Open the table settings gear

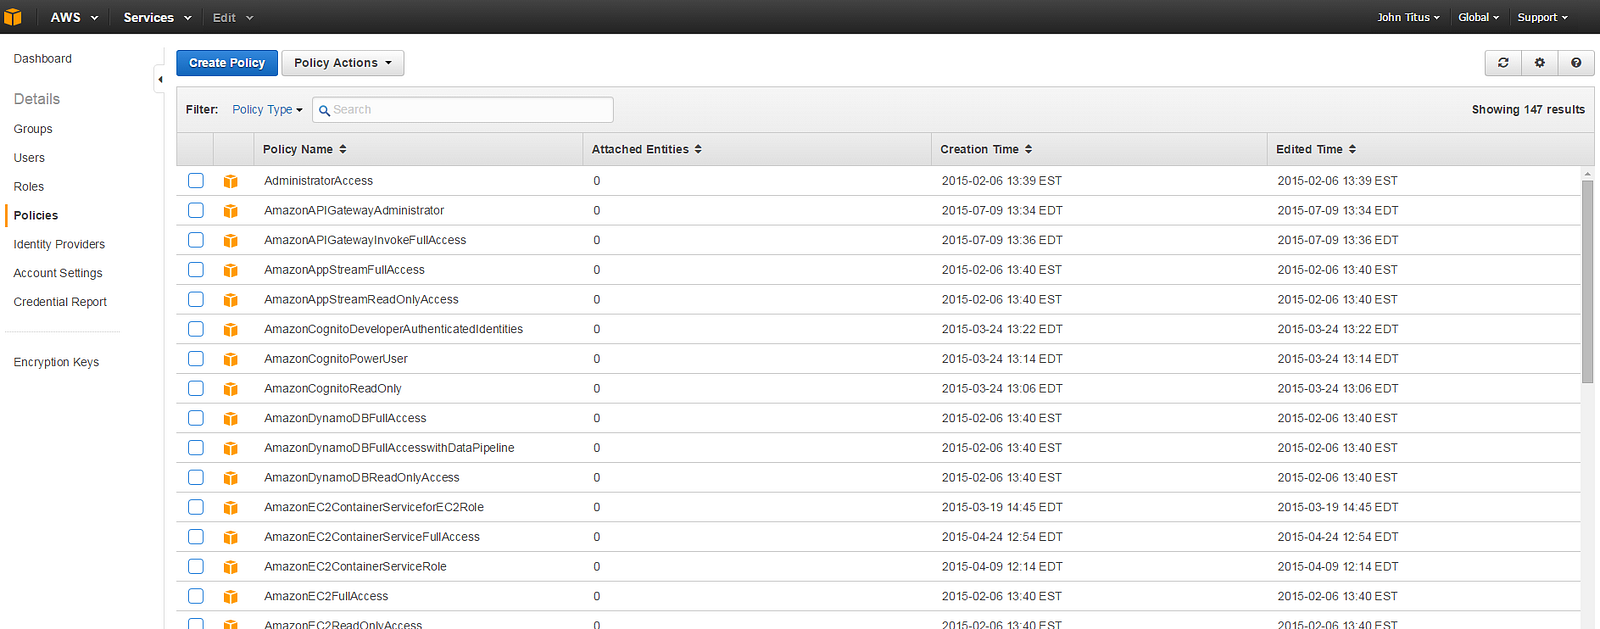click(x=1540, y=63)
